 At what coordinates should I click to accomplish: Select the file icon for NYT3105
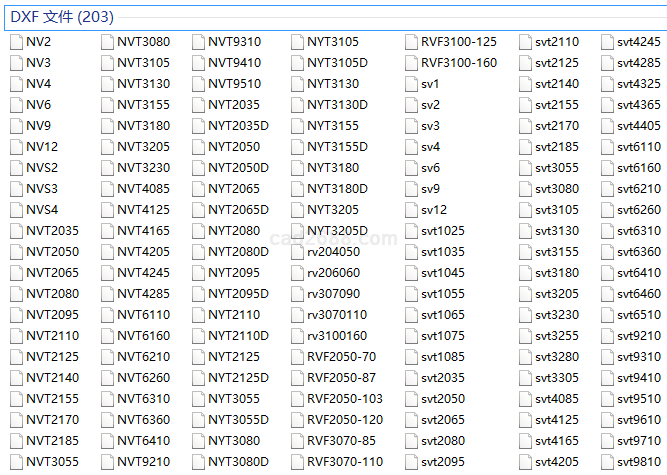[297, 42]
